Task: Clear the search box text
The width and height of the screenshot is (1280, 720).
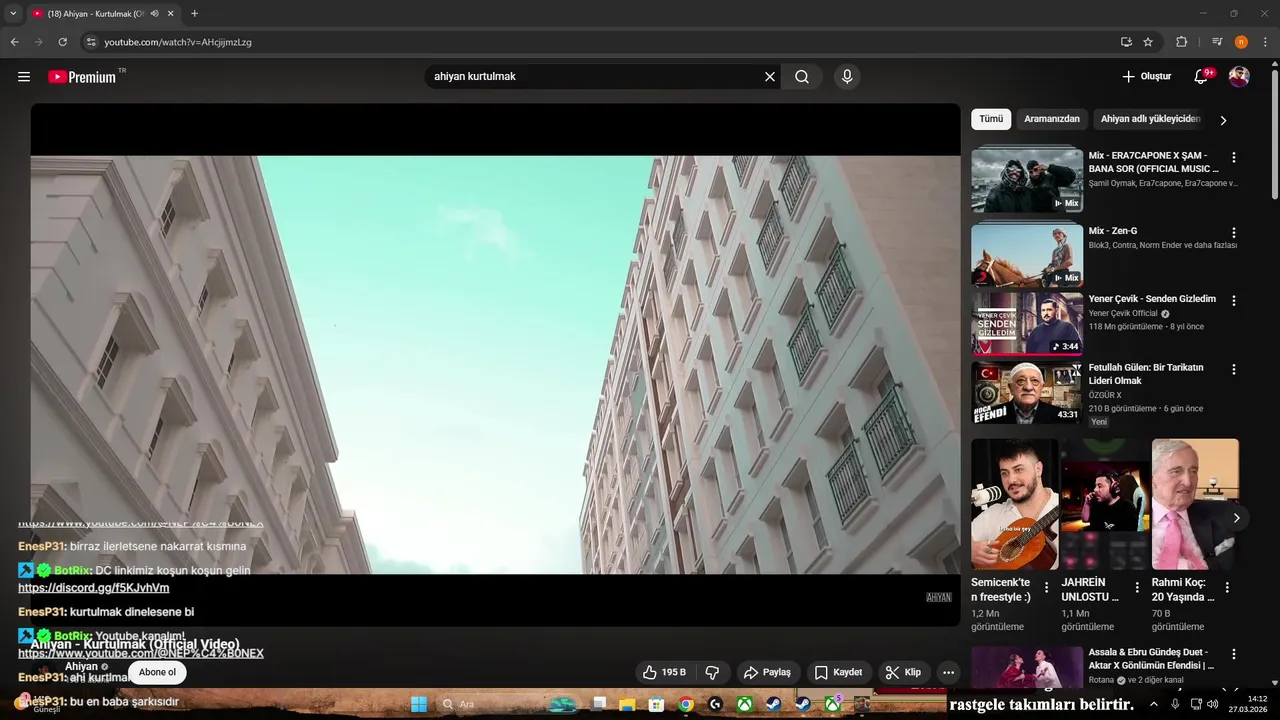Action: [x=770, y=77]
